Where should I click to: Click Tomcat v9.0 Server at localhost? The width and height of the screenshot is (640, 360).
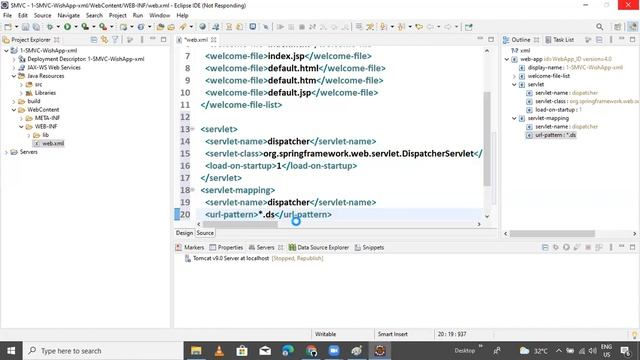point(231,258)
